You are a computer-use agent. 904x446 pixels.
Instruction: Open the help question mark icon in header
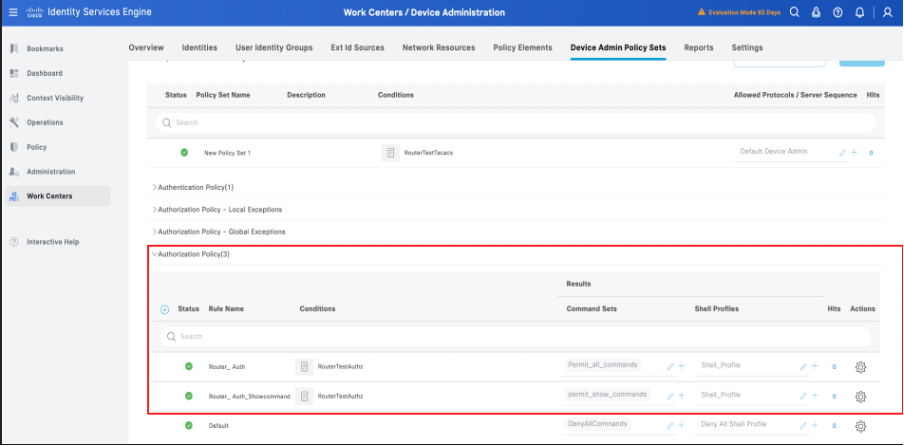point(838,12)
